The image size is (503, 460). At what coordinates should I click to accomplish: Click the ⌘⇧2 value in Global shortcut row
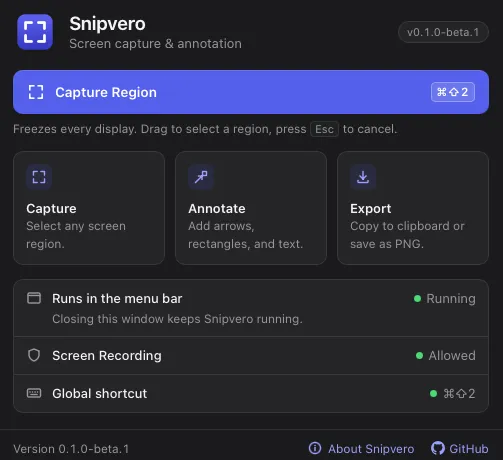coord(459,394)
